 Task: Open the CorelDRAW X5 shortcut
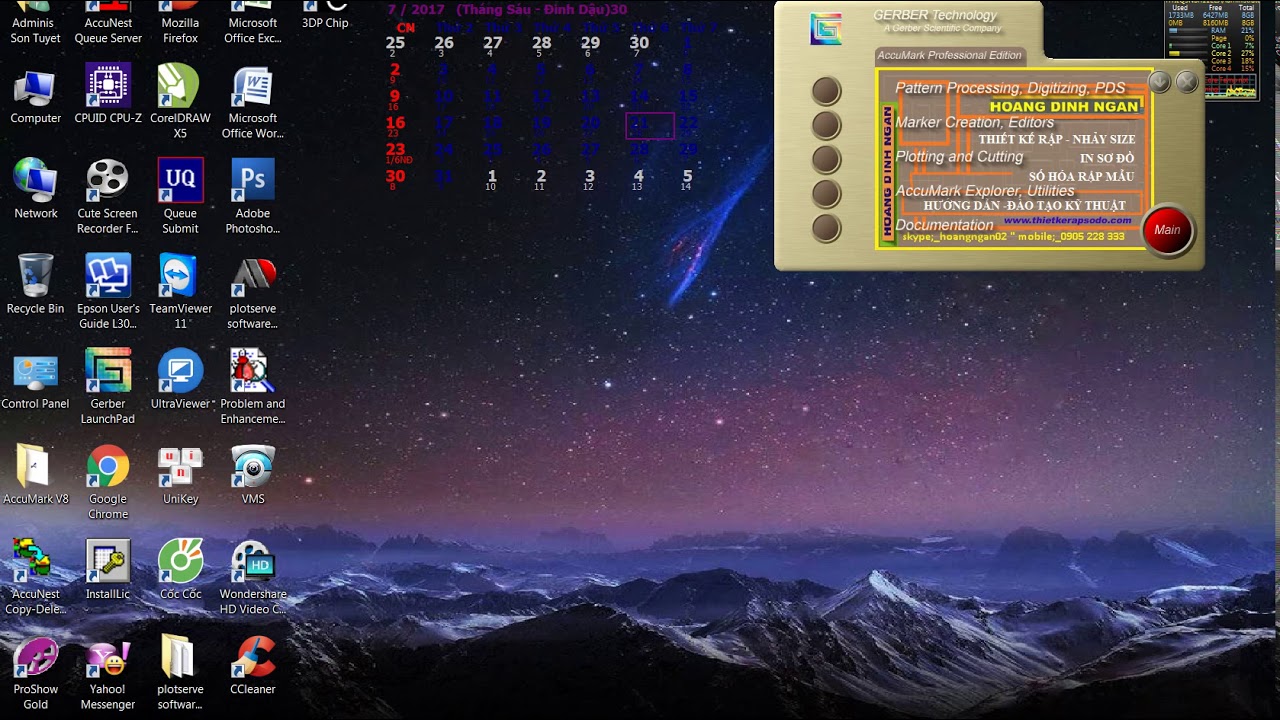pyautogui.click(x=180, y=102)
